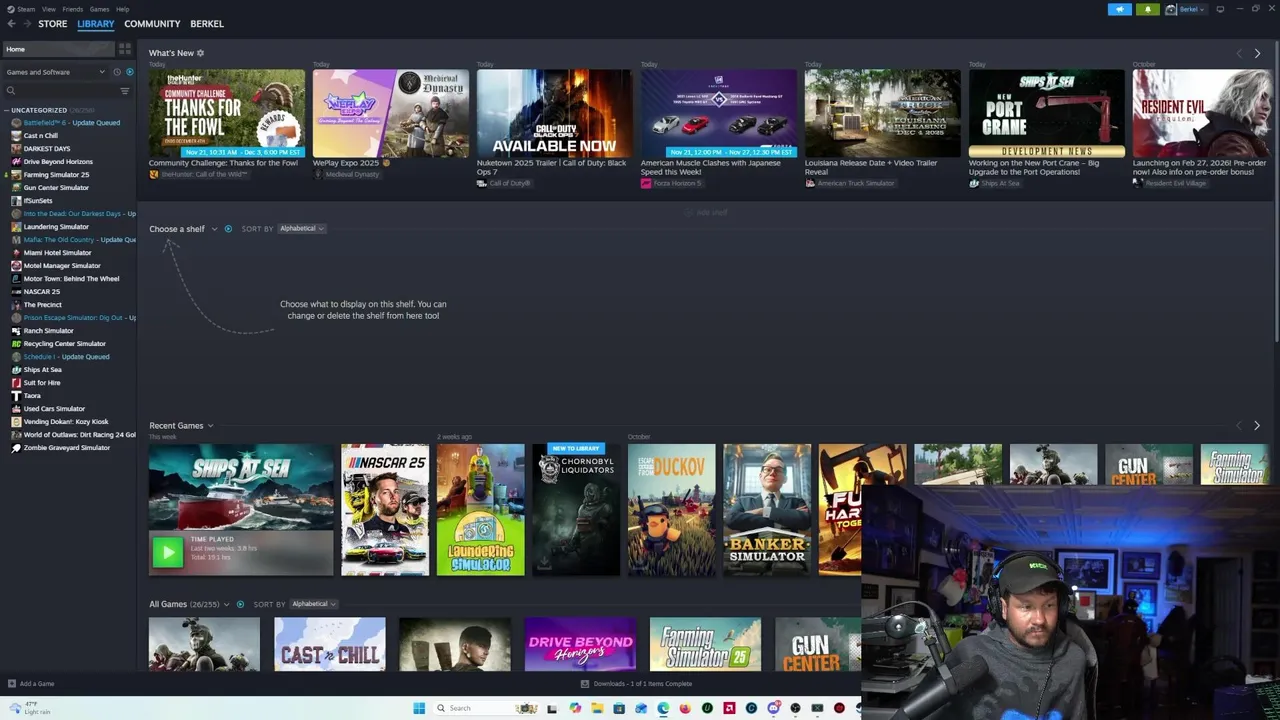Click the library search field
1280x720 pixels.
[x=60, y=91]
